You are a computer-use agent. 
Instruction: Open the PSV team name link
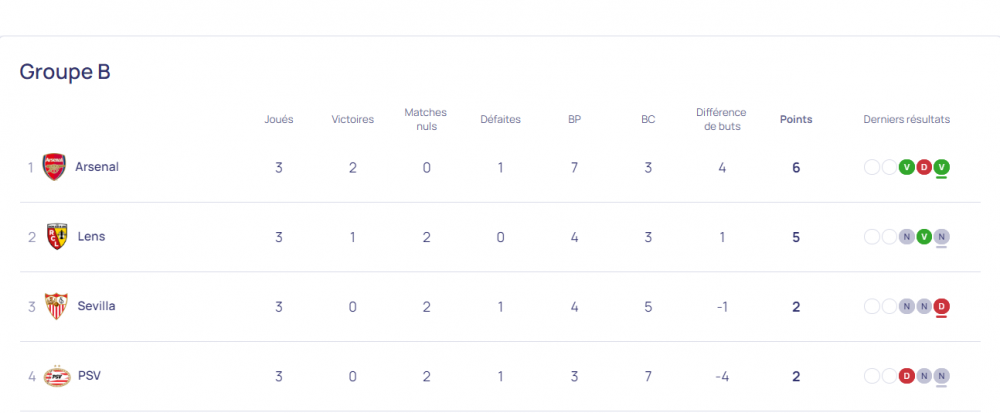click(x=89, y=375)
